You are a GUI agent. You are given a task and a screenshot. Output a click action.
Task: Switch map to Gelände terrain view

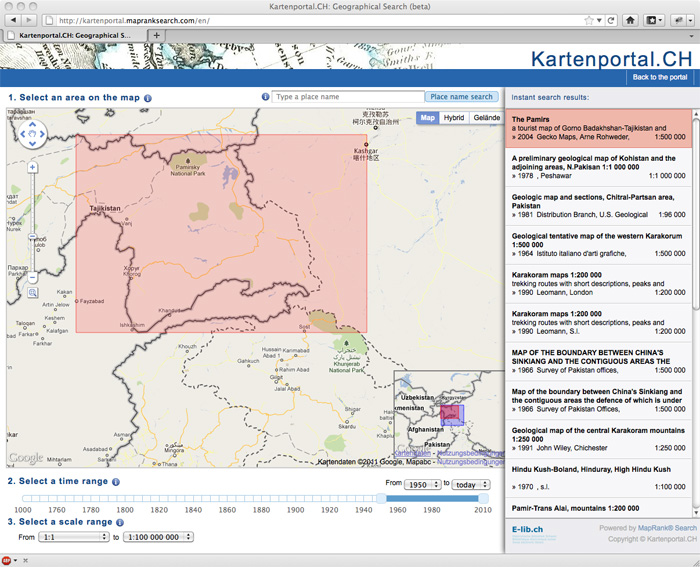tap(487, 118)
